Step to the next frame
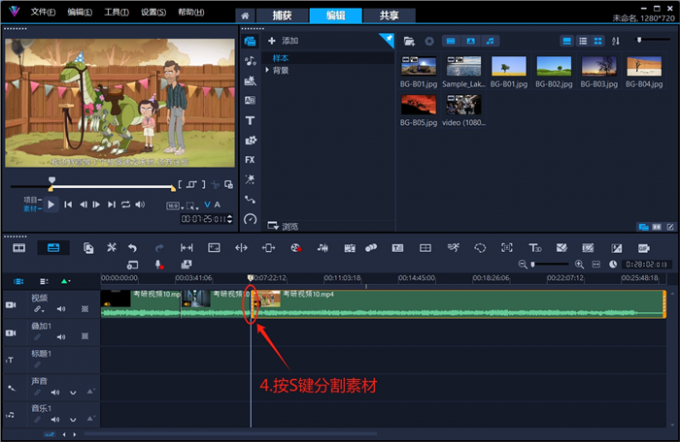The width and height of the screenshot is (680, 442). (x=96, y=204)
